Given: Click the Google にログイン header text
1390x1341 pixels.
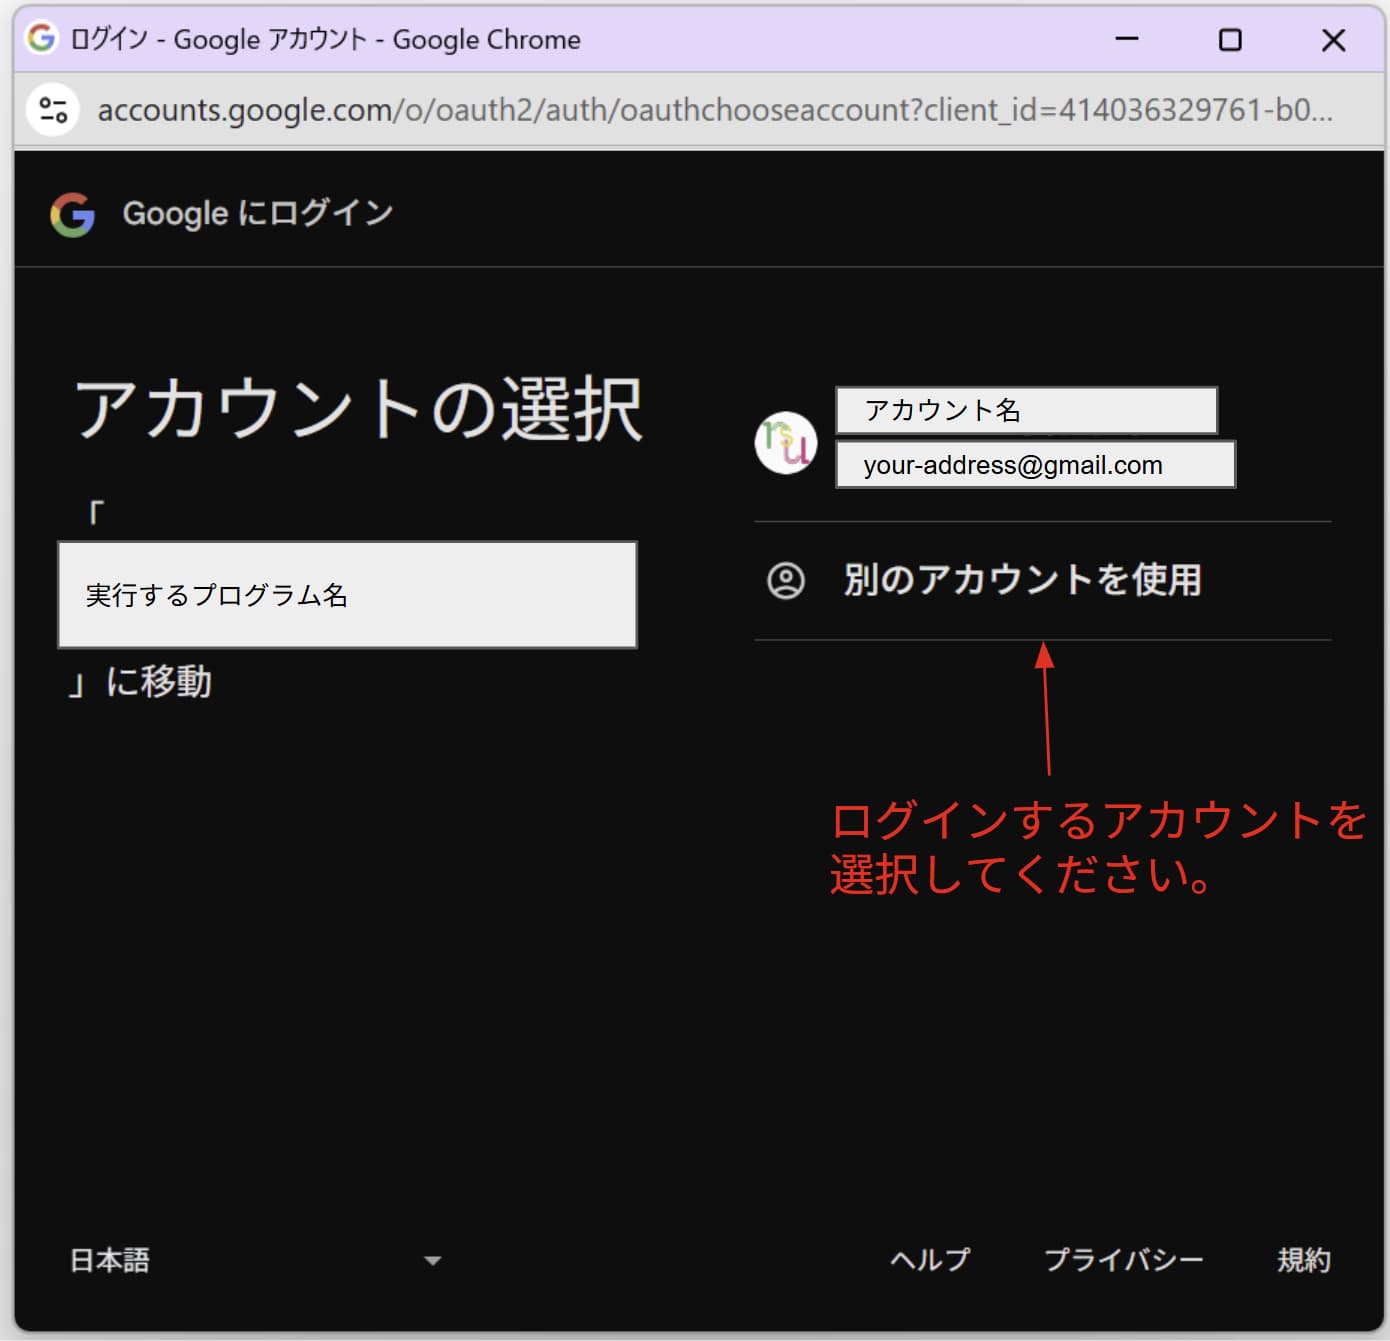Looking at the screenshot, I should (257, 213).
